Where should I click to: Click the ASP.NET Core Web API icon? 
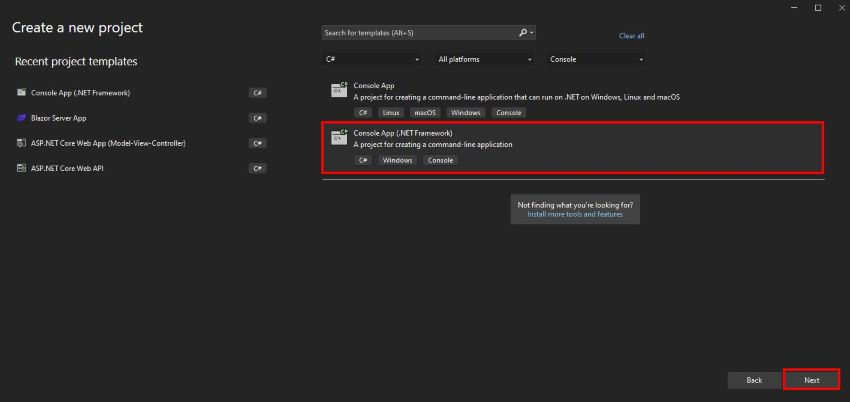pos(22,168)
